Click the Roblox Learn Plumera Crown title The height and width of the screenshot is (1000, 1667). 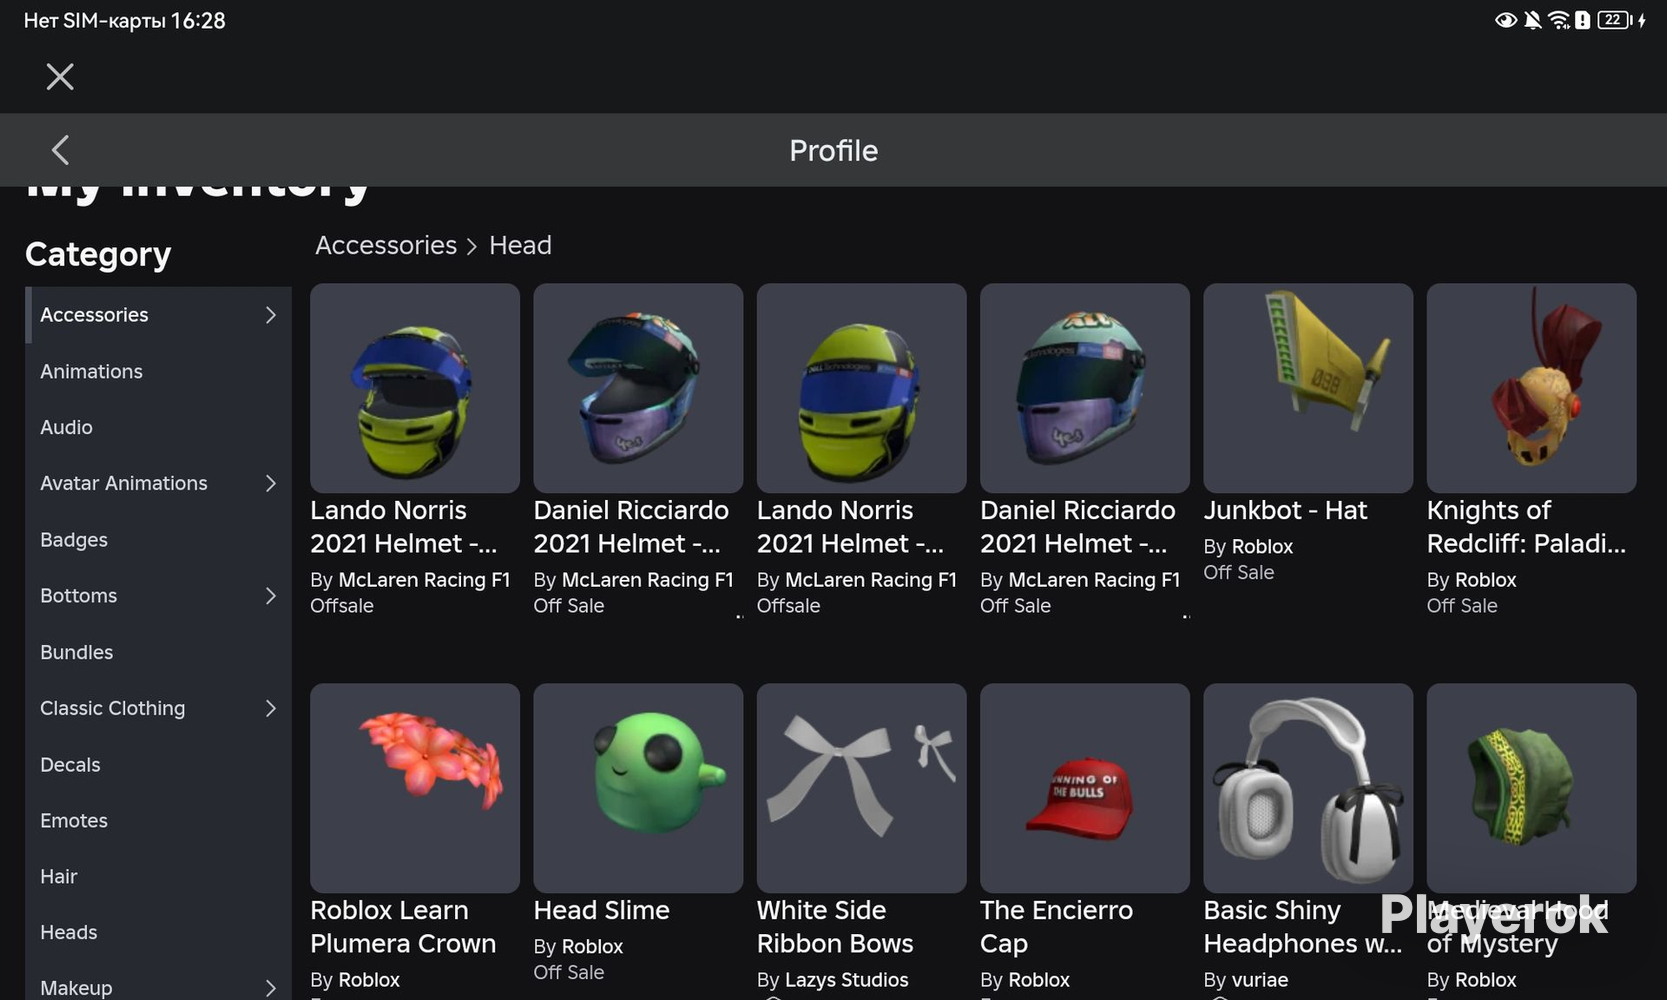point(403,927)
